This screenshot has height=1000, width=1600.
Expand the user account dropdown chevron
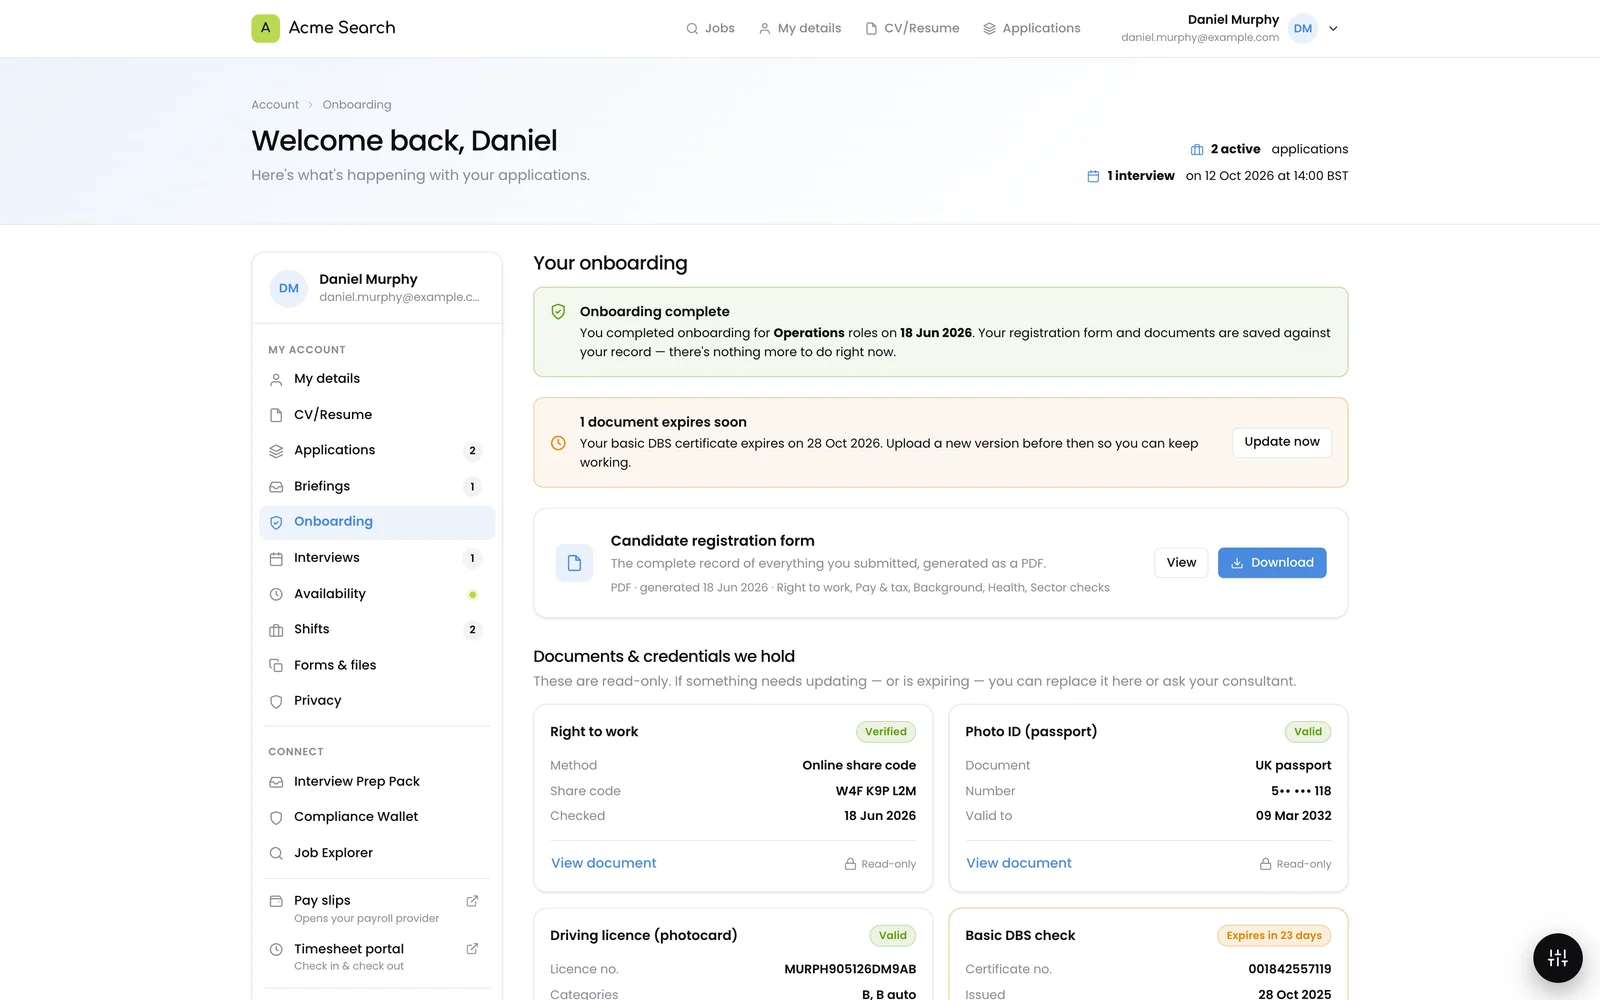point(1333,29)
